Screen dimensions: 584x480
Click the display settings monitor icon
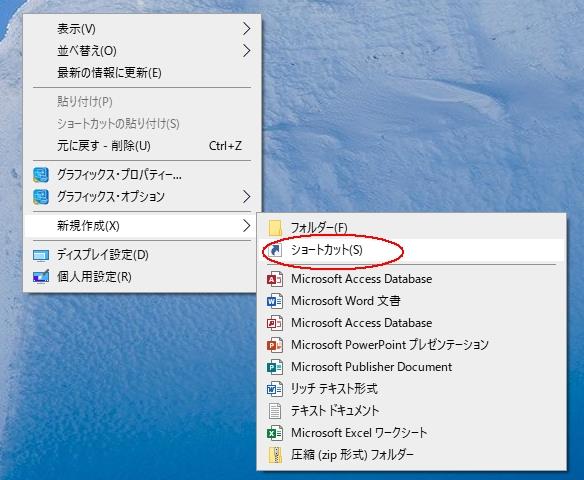tap(41, 255)
